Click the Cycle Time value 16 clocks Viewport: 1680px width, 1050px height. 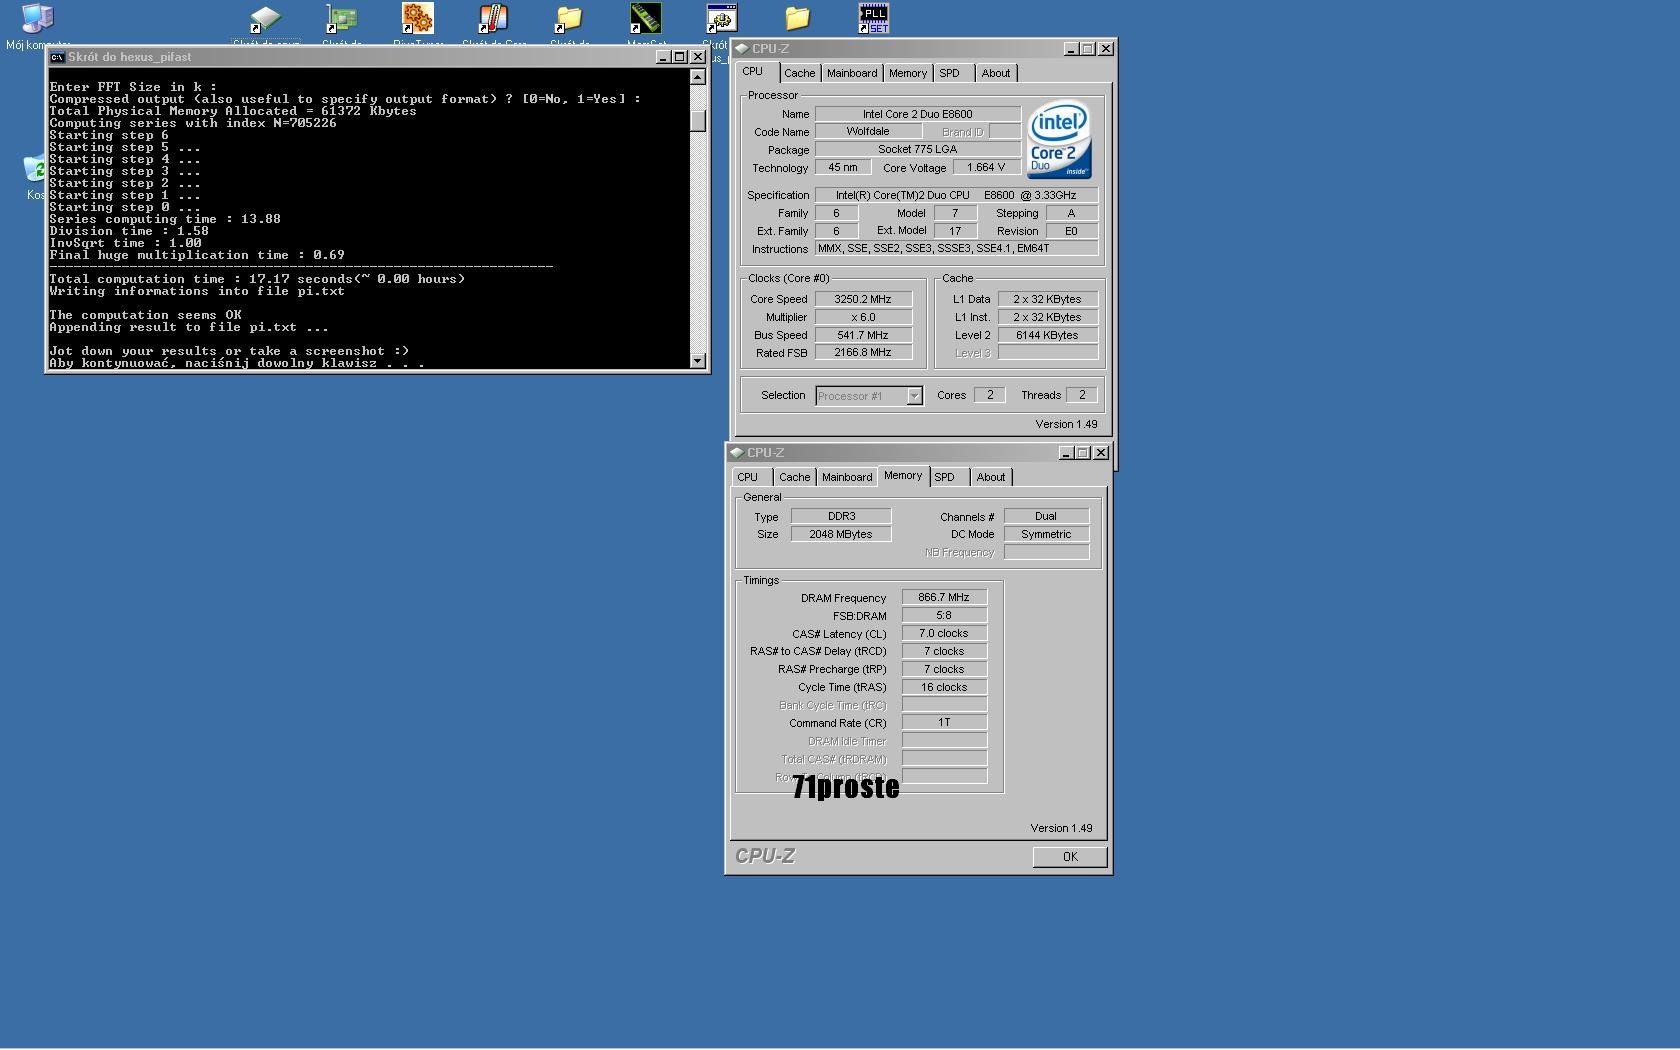(x=944, y=687)
